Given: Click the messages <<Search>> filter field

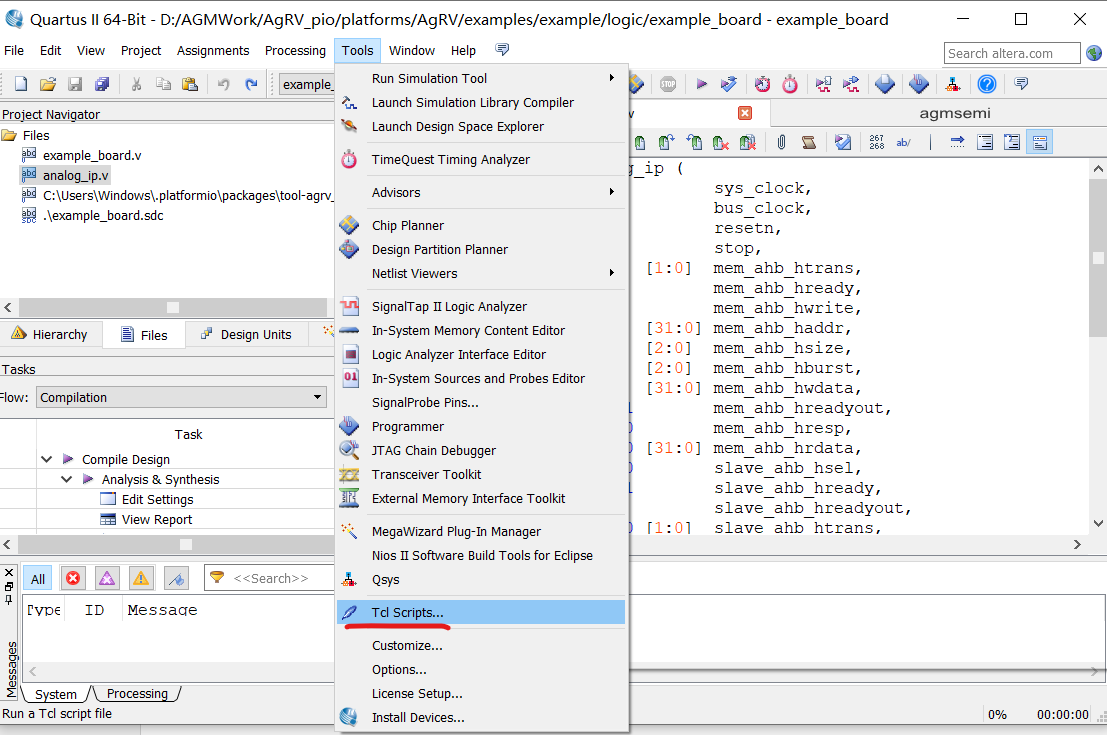Looking at the screenshot, I should tap(271, 578).
